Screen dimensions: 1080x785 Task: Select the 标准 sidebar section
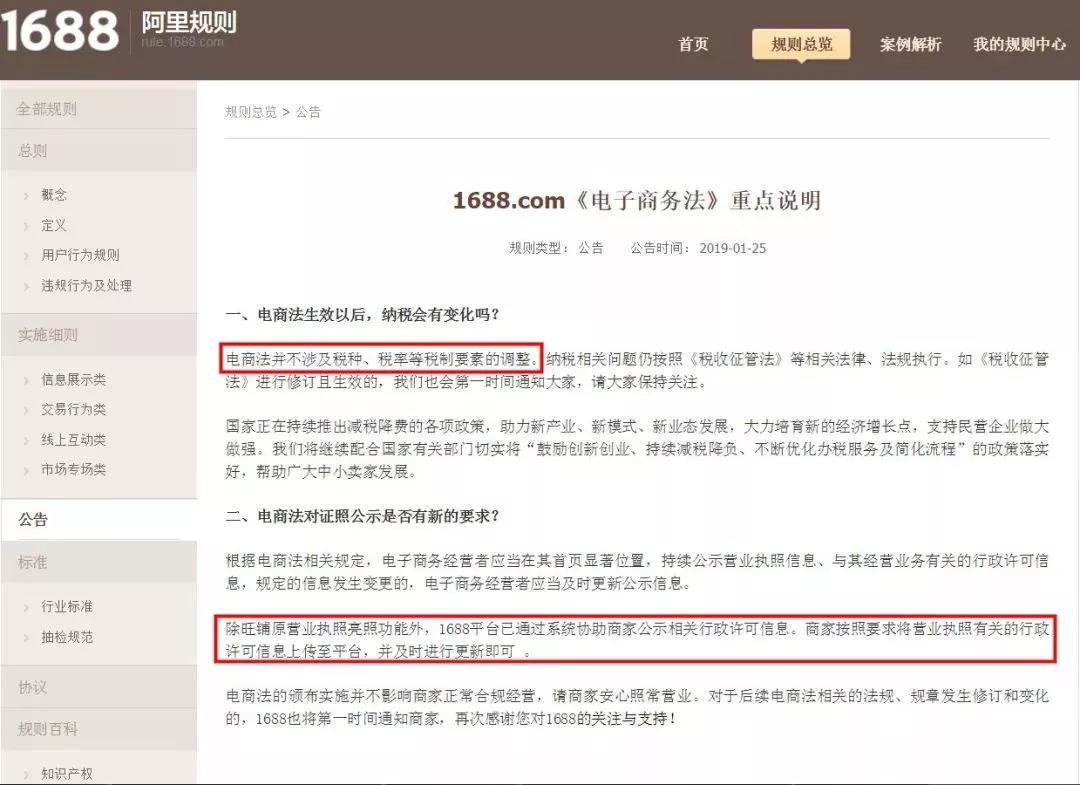[x=98, y=562]
